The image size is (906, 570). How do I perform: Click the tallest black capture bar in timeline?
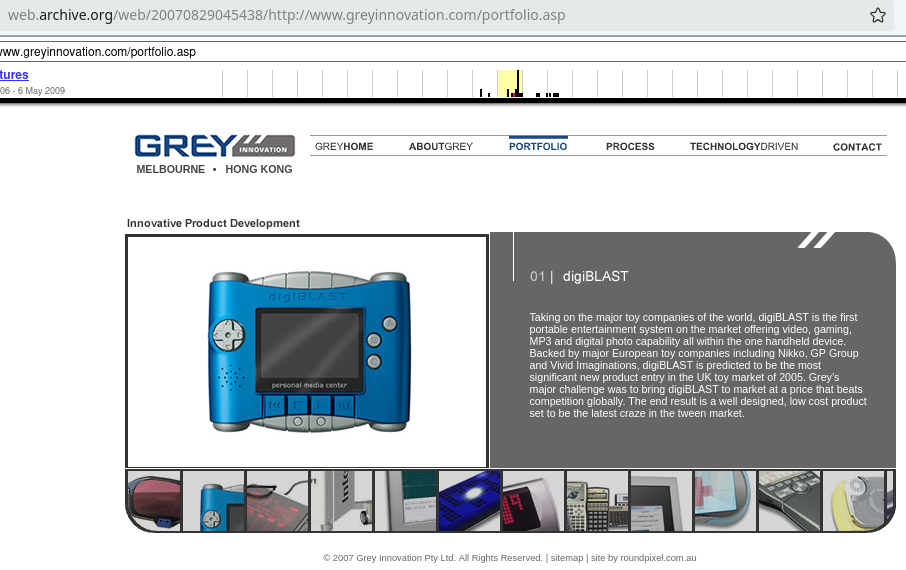518,83
